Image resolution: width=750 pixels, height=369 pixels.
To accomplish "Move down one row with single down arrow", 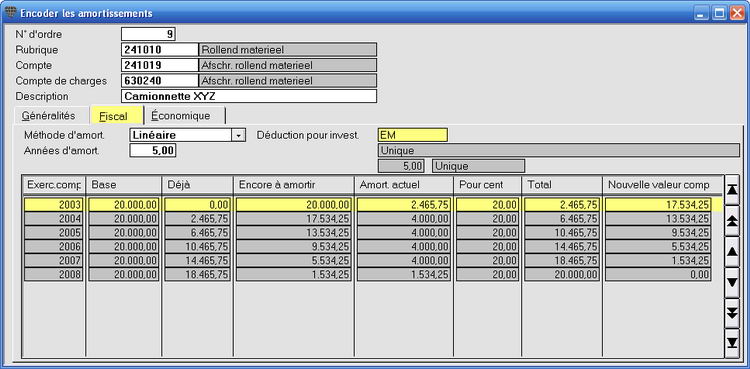I will point(732,282).
